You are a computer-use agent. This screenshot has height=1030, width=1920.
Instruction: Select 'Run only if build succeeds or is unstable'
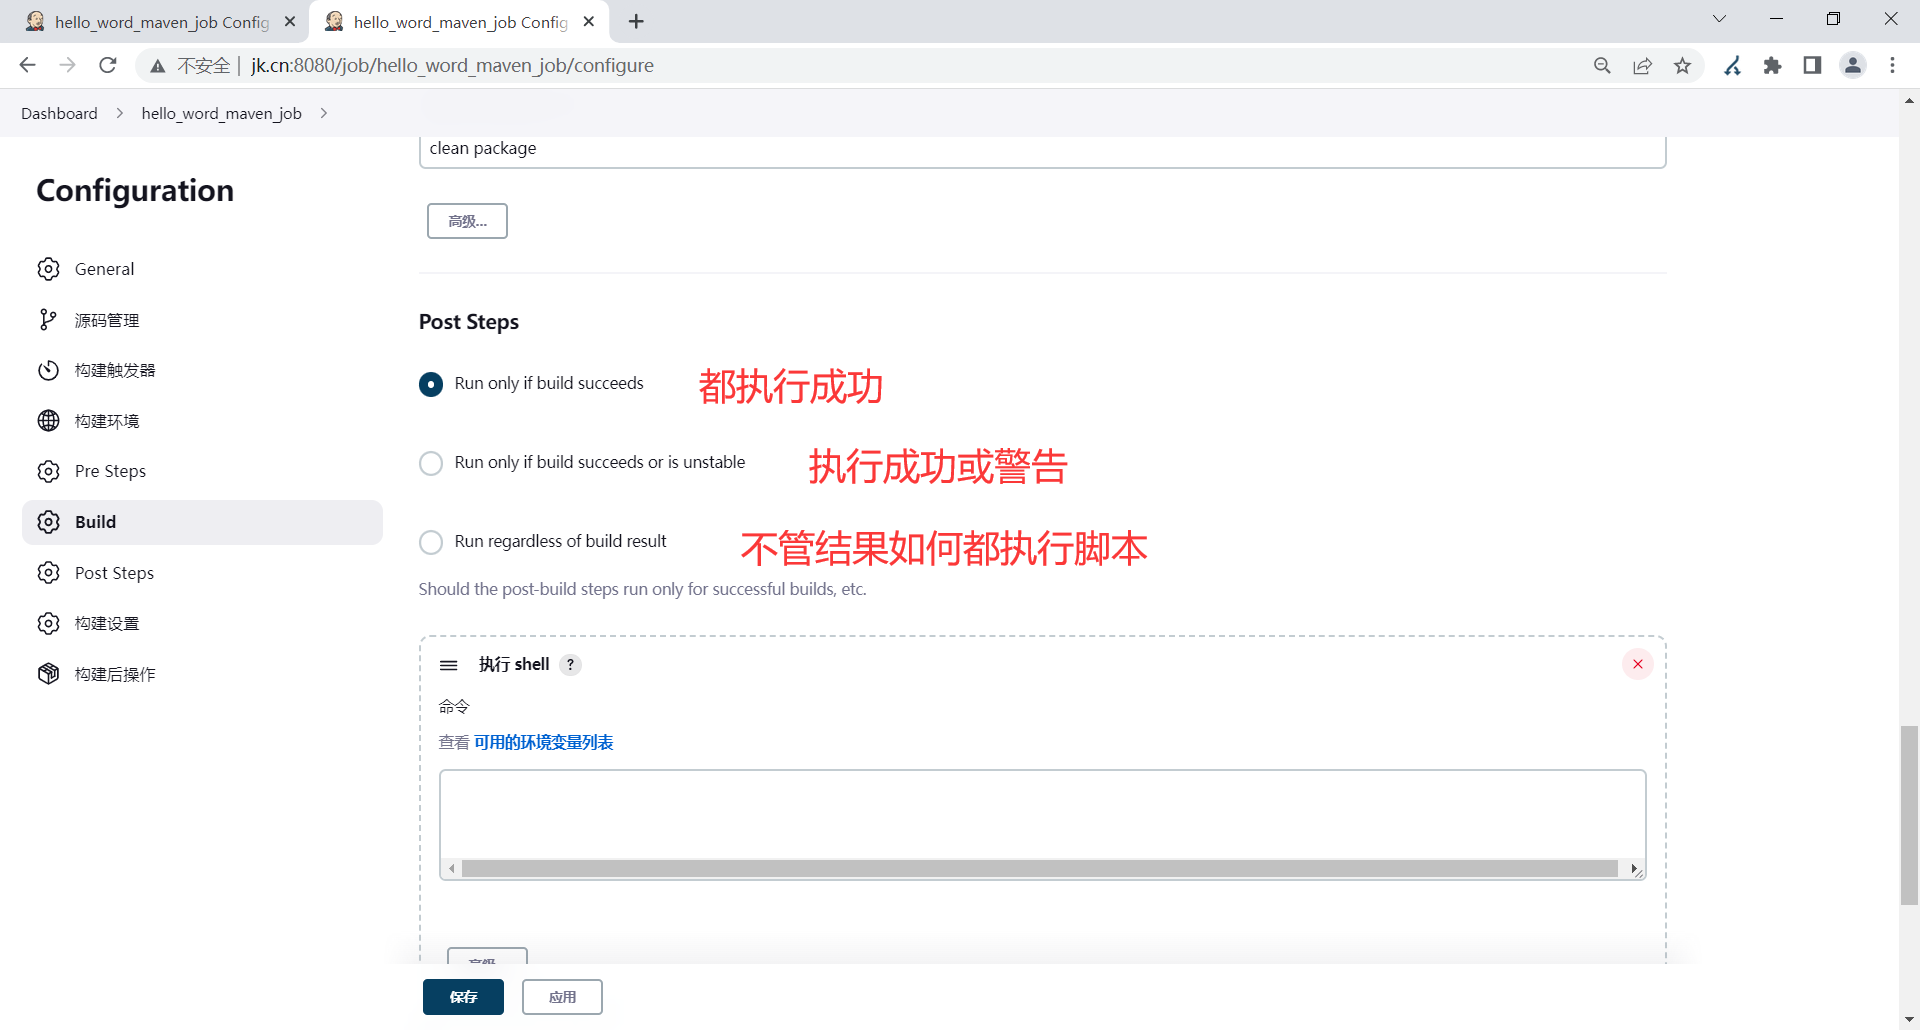click(431, 463)
